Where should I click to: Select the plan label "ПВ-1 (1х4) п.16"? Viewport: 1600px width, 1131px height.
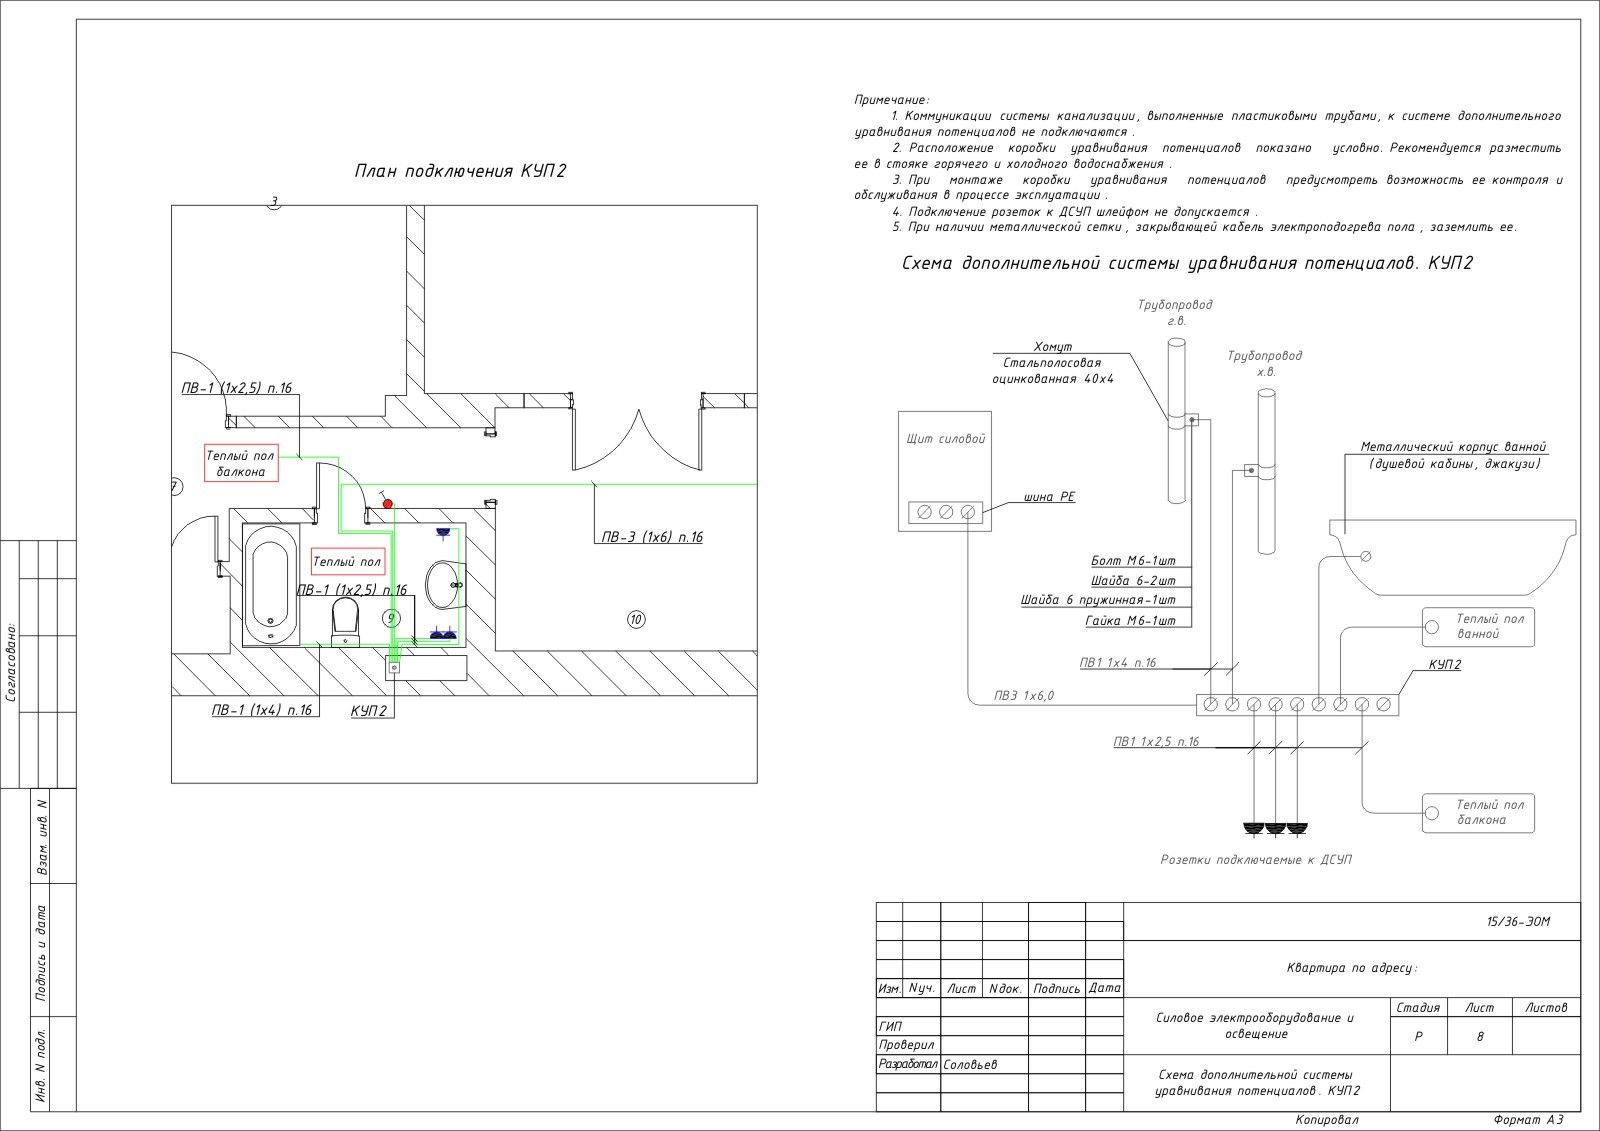[x=262, y=710]
